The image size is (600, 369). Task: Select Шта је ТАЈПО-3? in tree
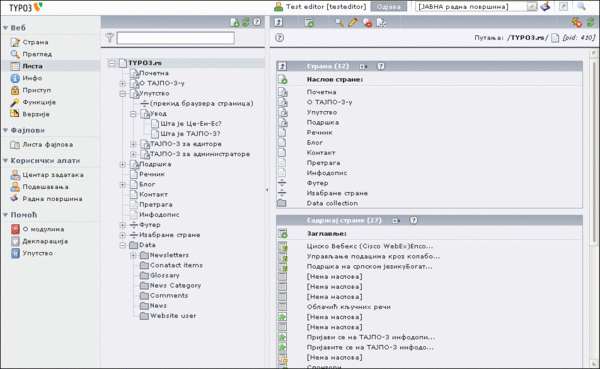pyautogui.click(x=190, y=134)
